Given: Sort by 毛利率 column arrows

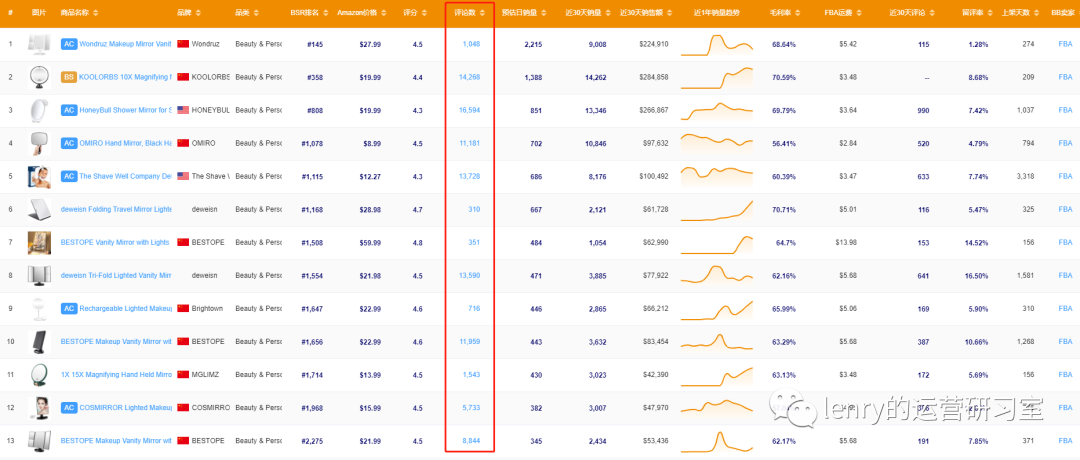Looking at the screenshot, I should [798, 13].
